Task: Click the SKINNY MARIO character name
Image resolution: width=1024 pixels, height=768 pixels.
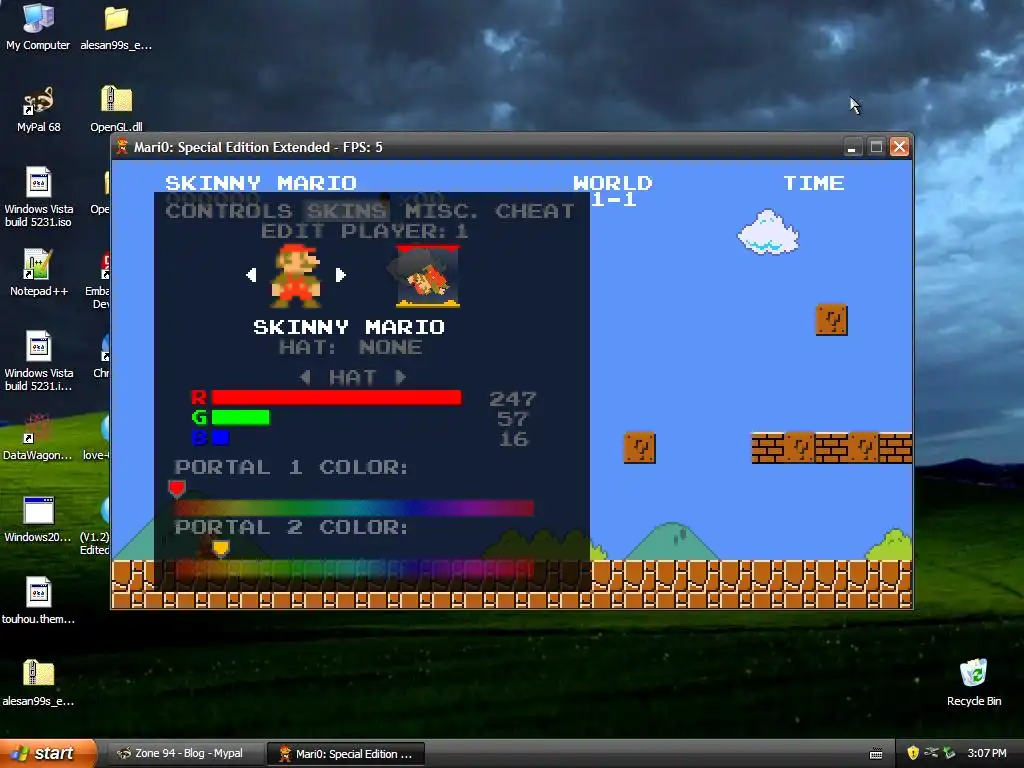Action: tap(349, 327)
